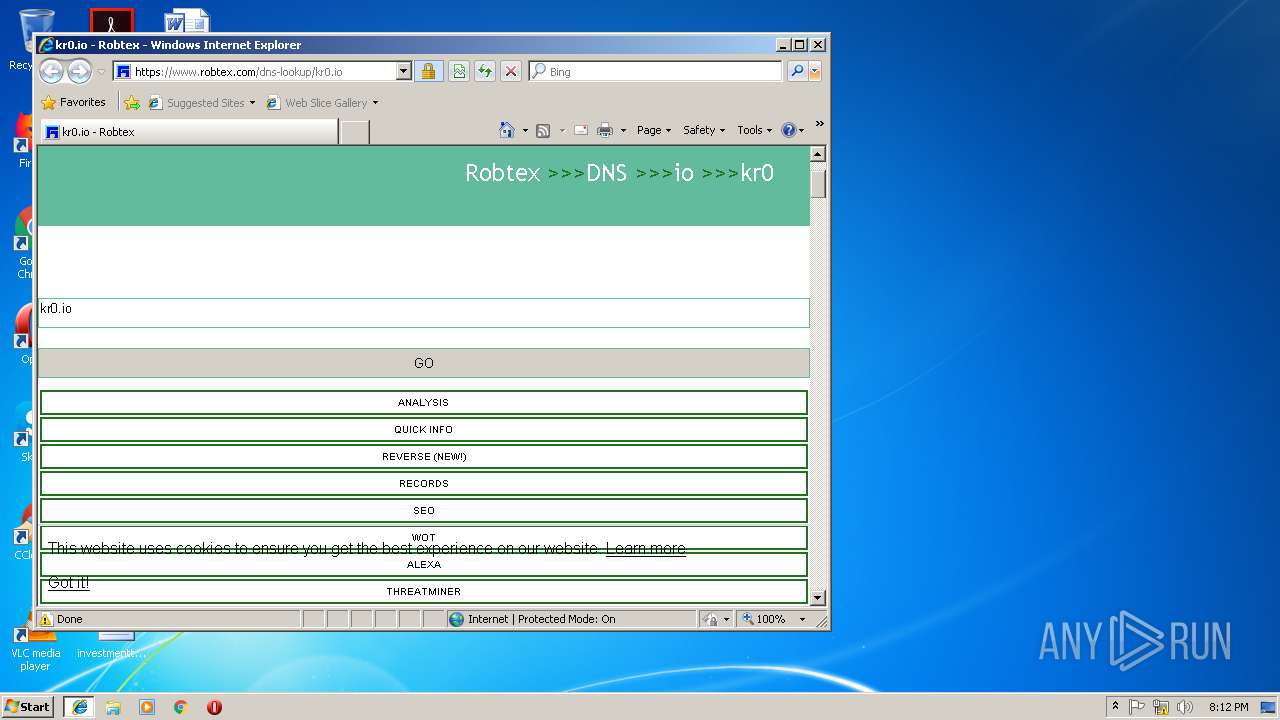The image size is (1280, 720).
Task: Open the search provider dropdown arrow
Action: 815,71
